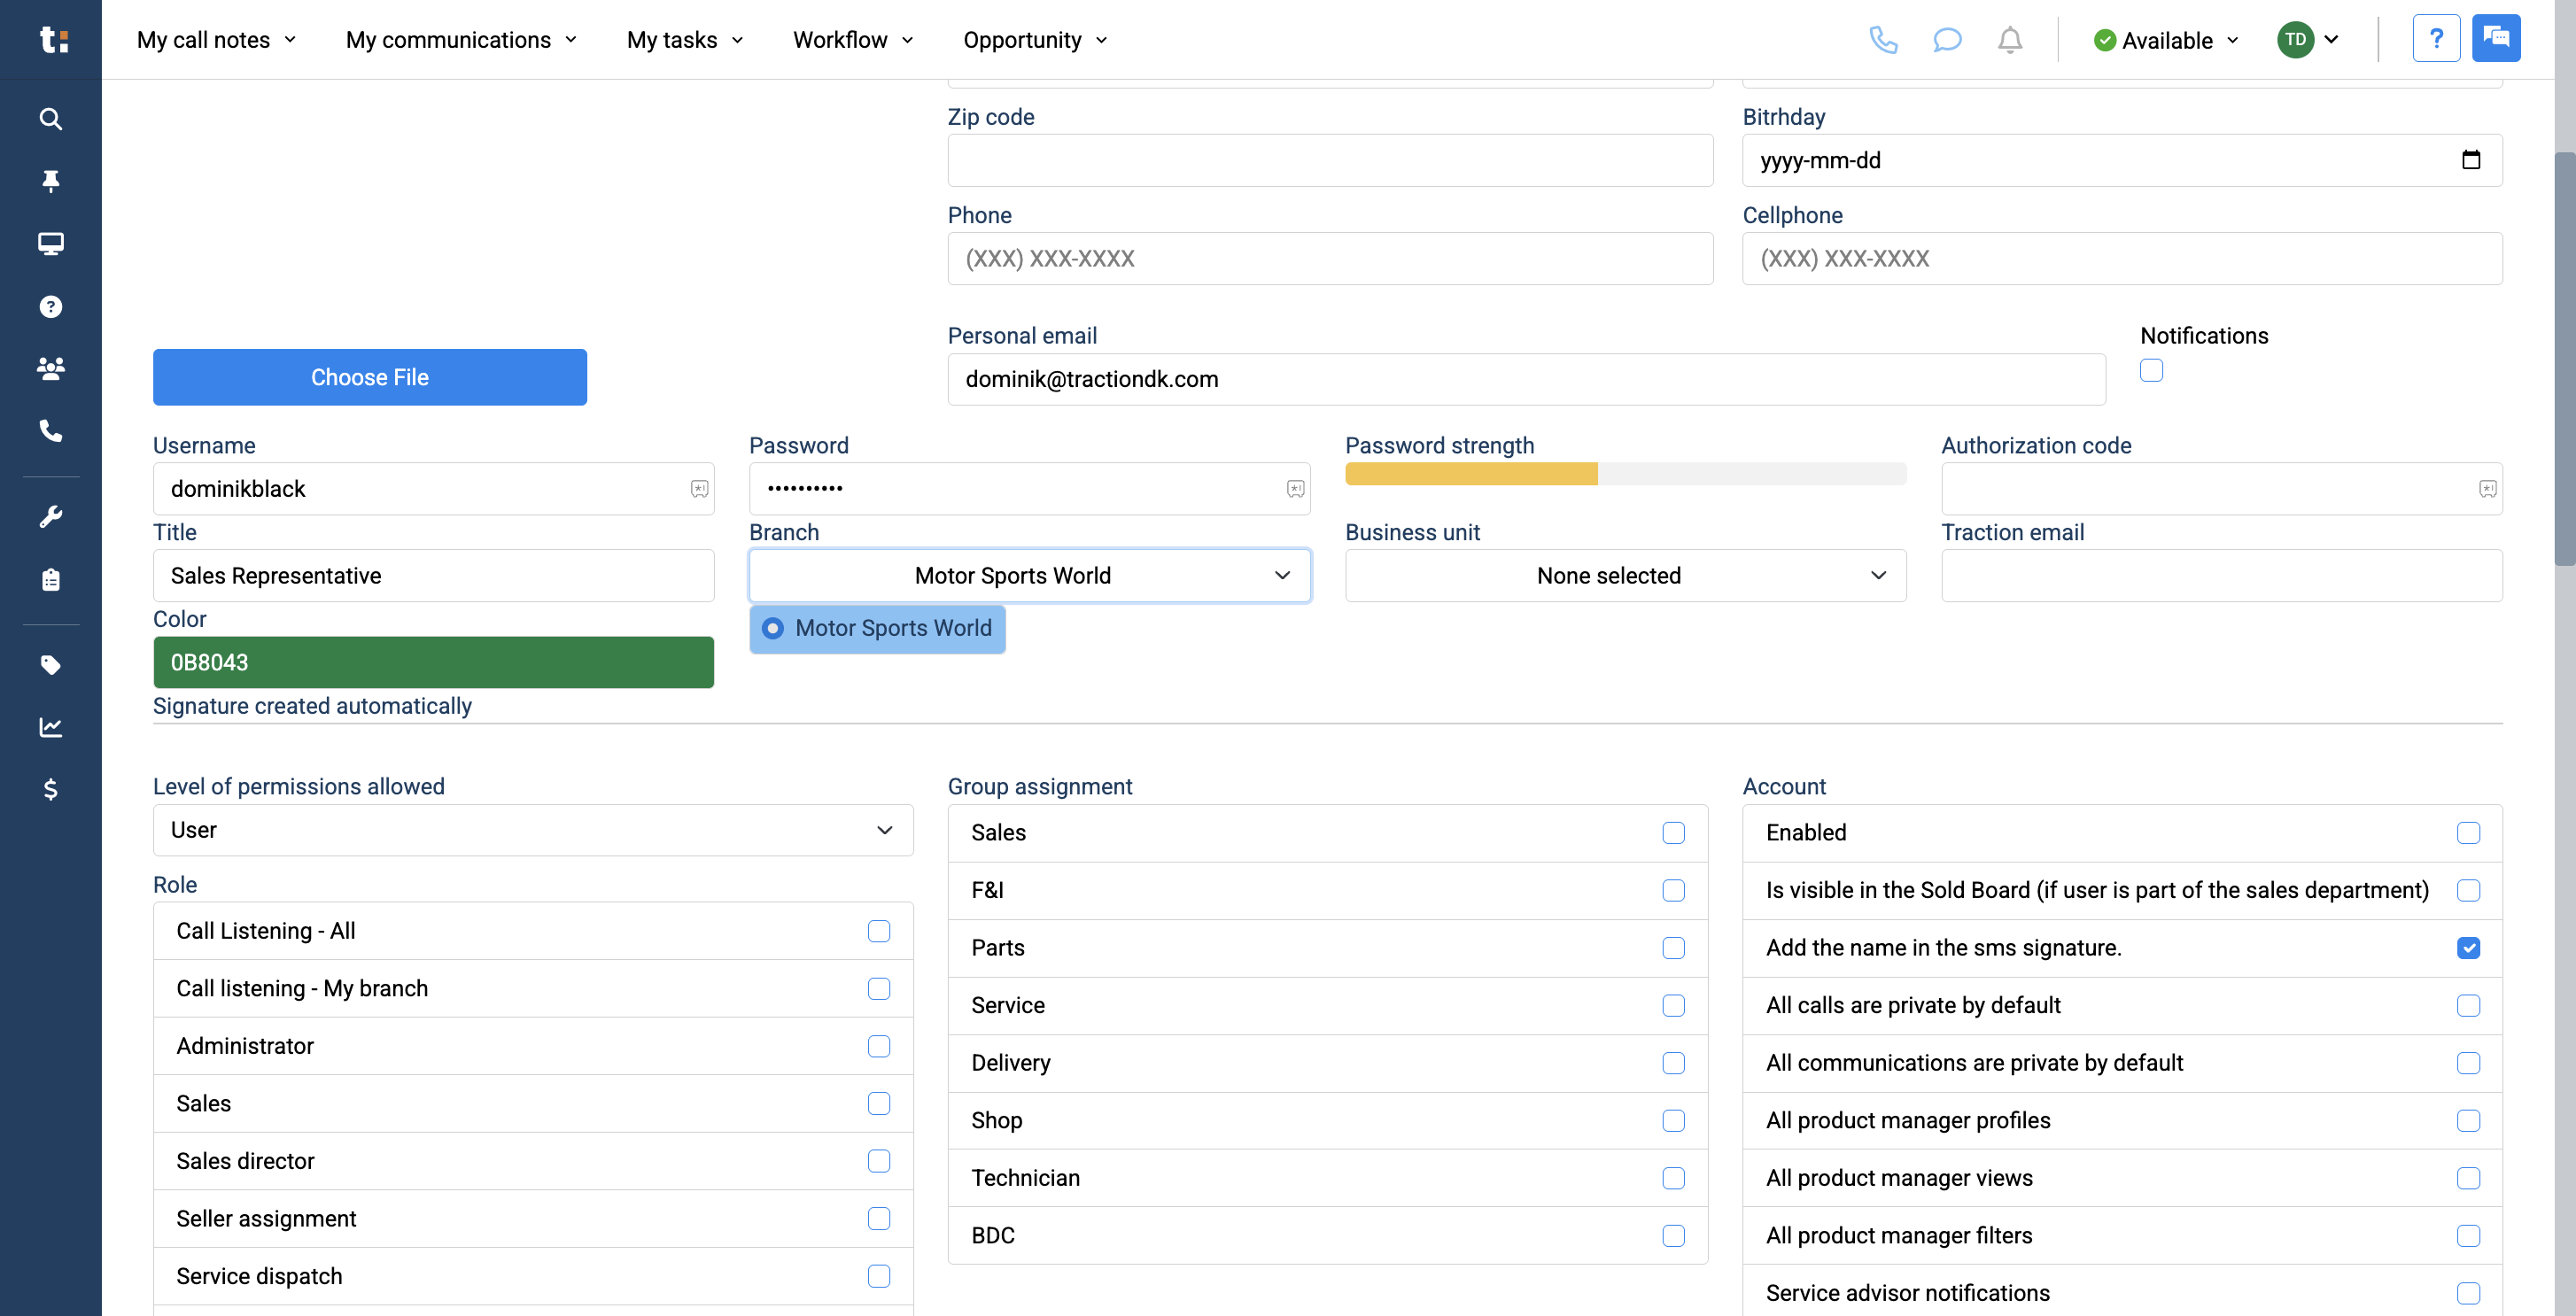Click the search icon in sidebar
Screen dimensions: 2576x1316
point(50,119)
